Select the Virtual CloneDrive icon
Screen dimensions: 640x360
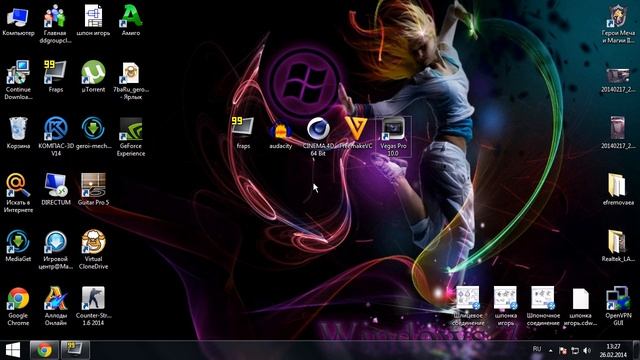(x=93, y=249)
